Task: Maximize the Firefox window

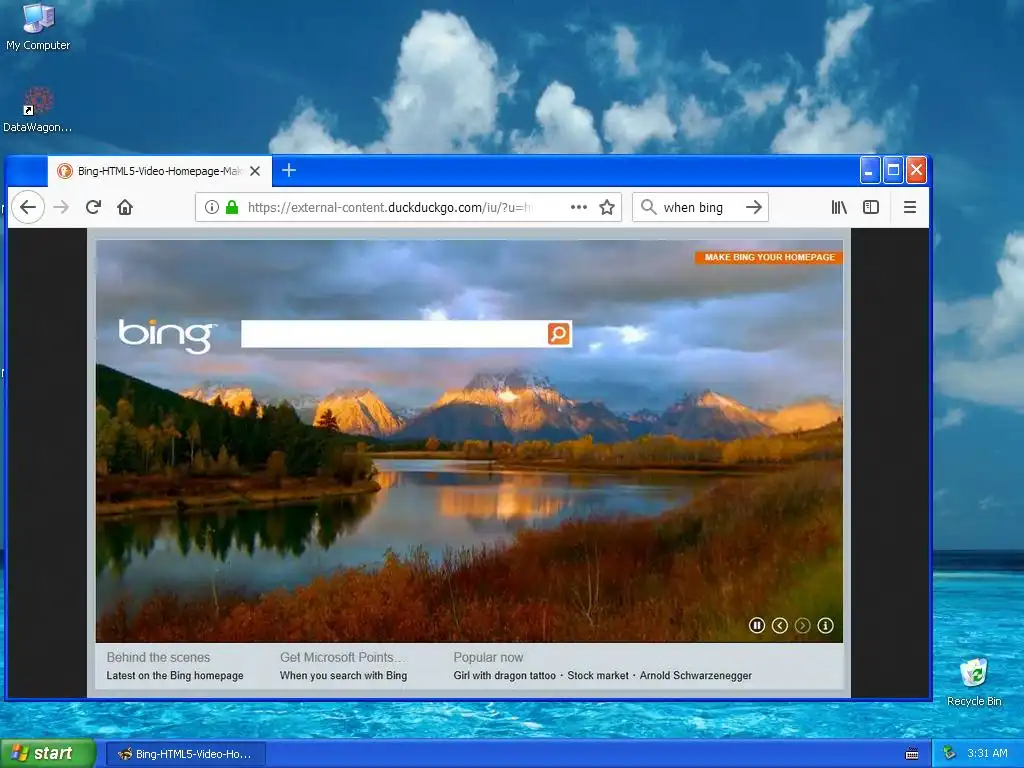Action: click(893, 170)
